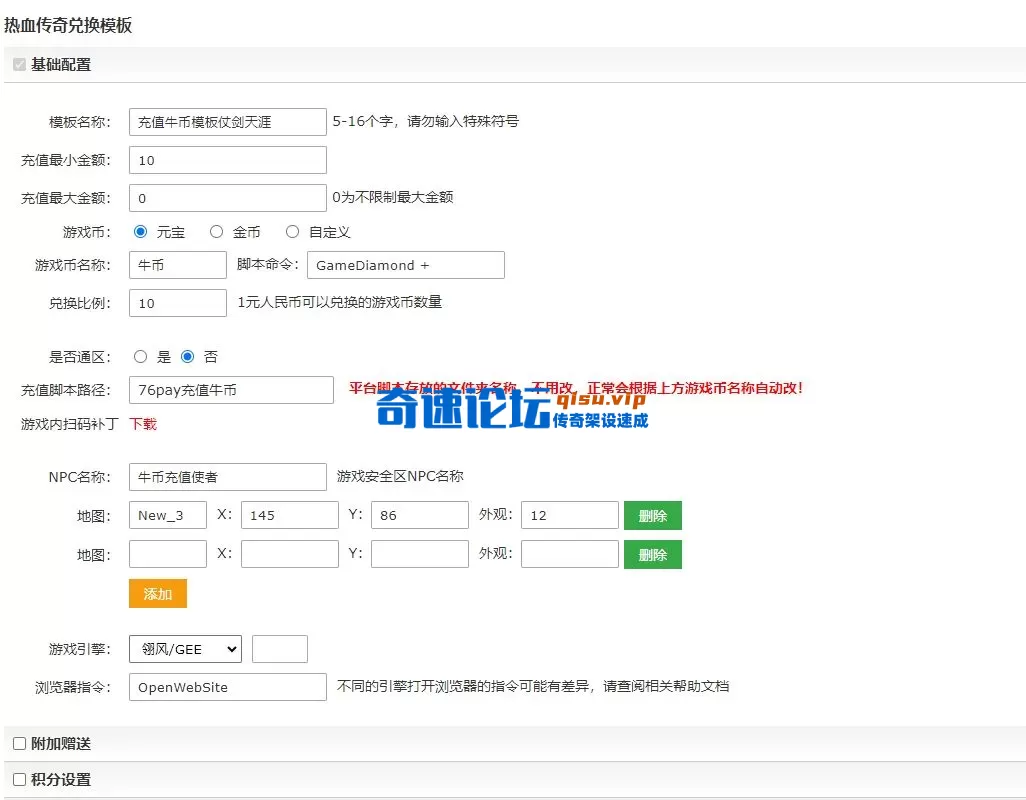Click the 下载 link for scan patch
Image resolution: width=1026 pixels, height=800 pixels.
[143, 424]
